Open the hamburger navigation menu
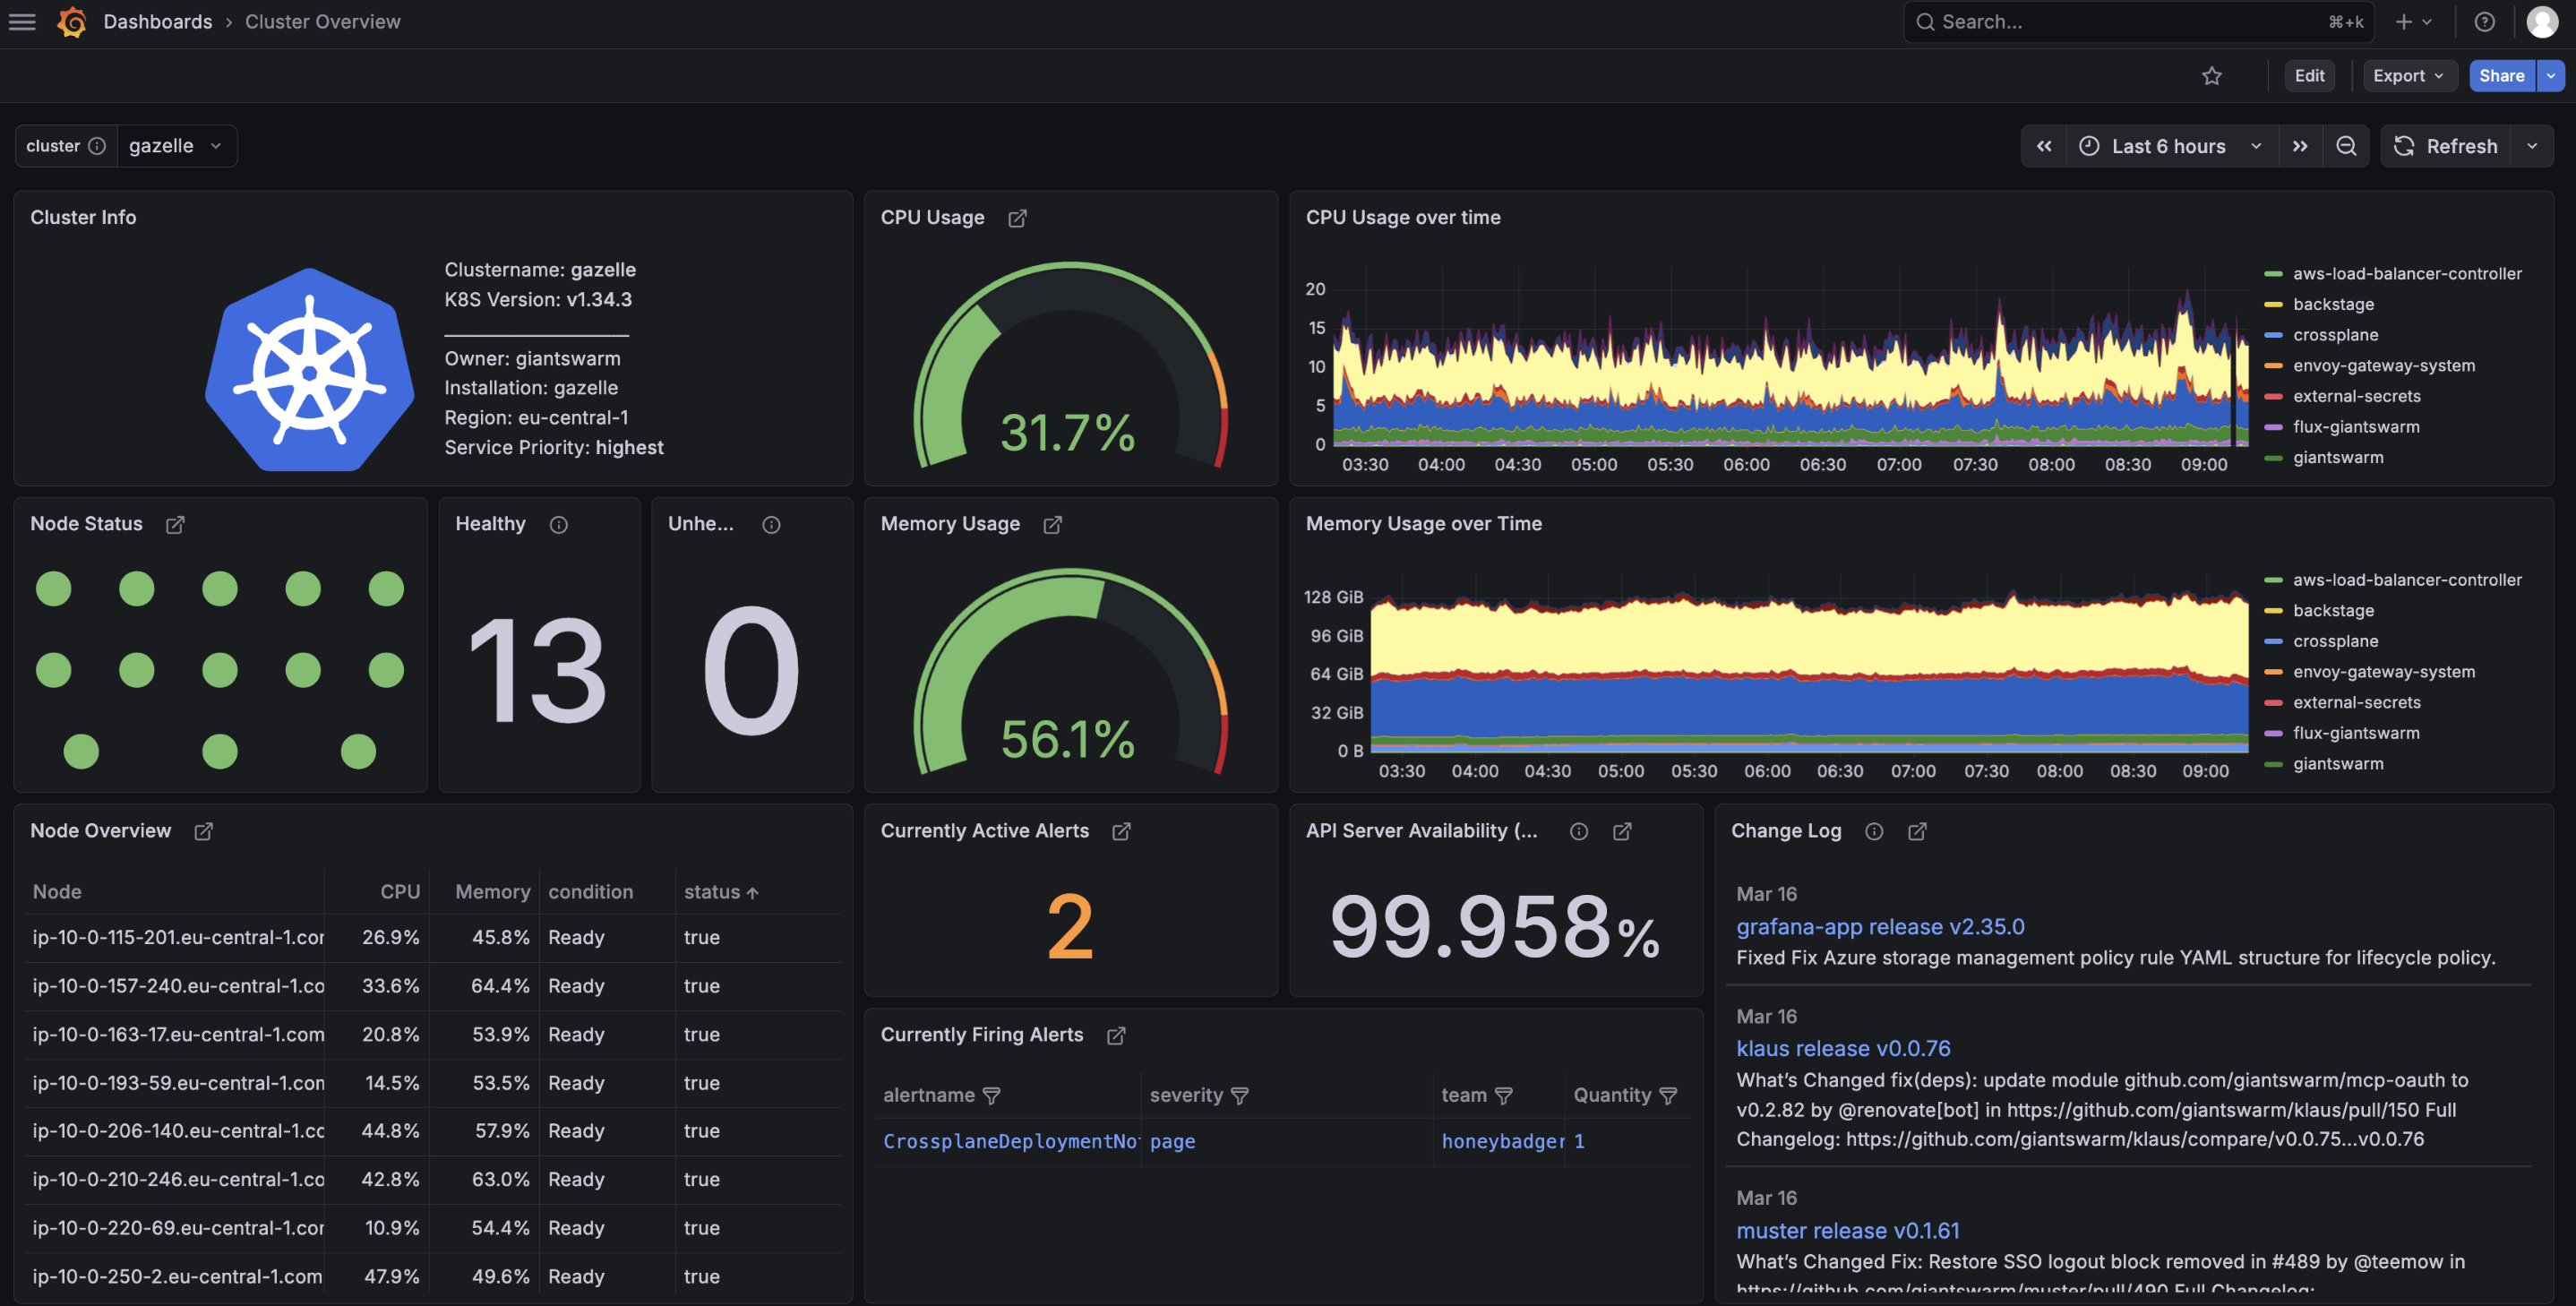 pyautogui.click(x=21, y=21)
